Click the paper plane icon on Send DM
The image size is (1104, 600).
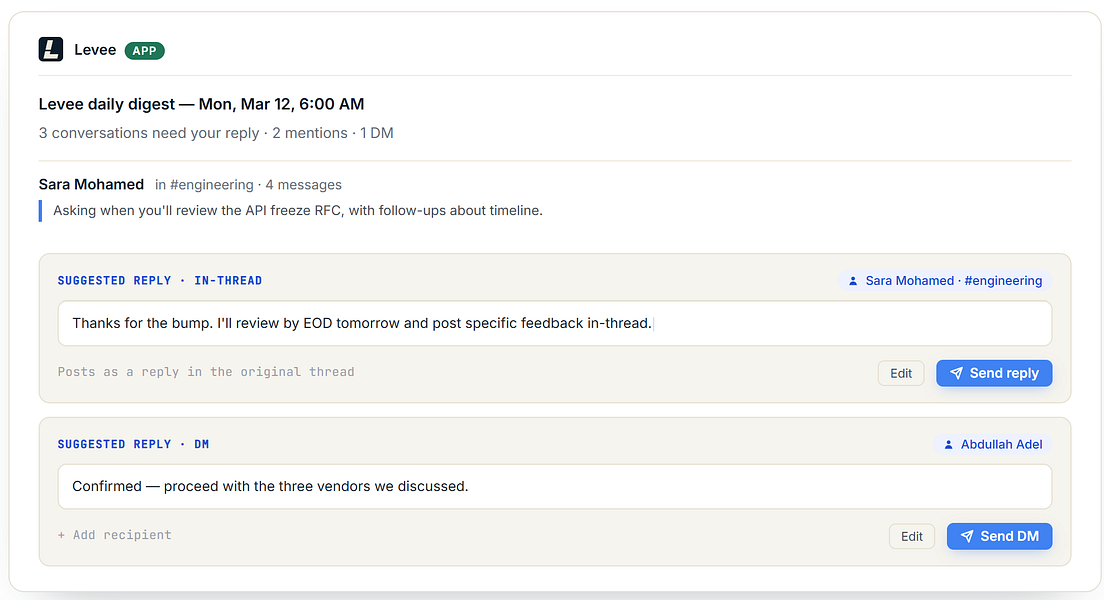click(967, 537)
